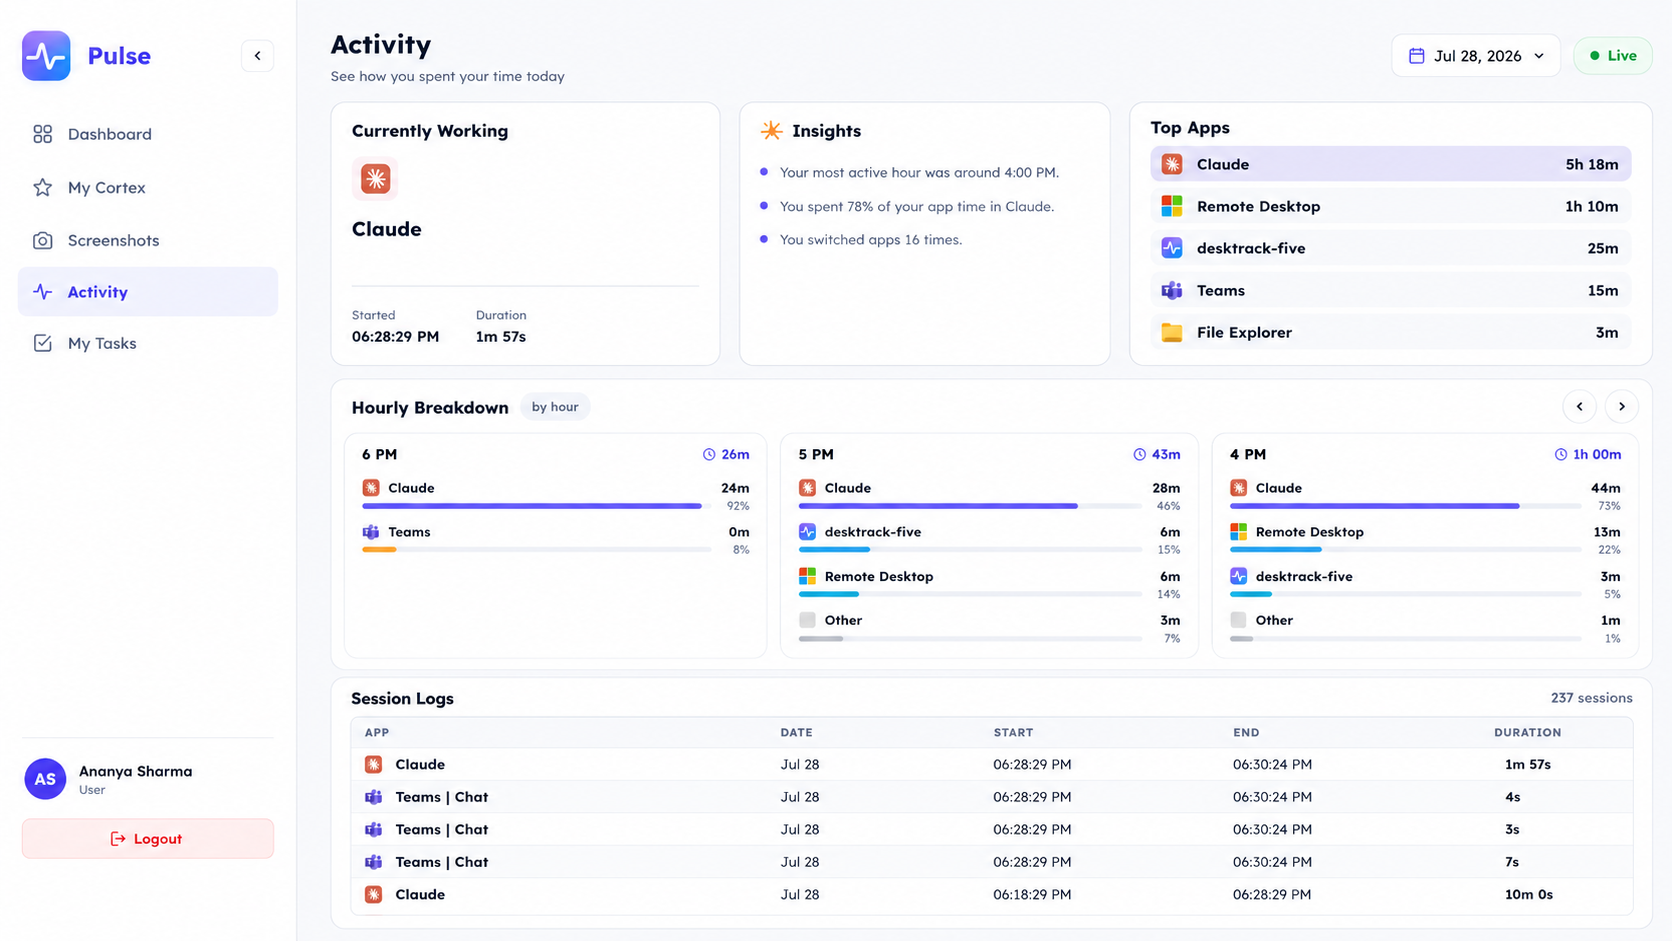Click the APP column header

(377, 733)
